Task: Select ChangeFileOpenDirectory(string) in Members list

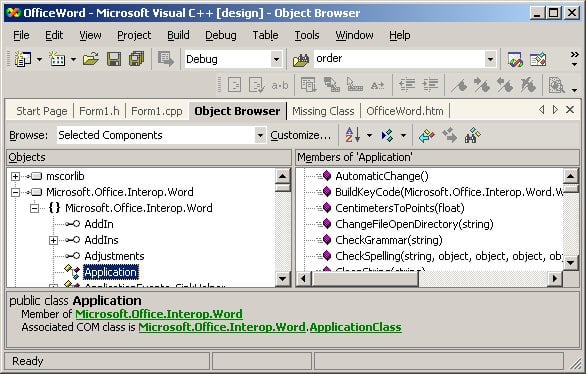Action: [x=414, y=224]
